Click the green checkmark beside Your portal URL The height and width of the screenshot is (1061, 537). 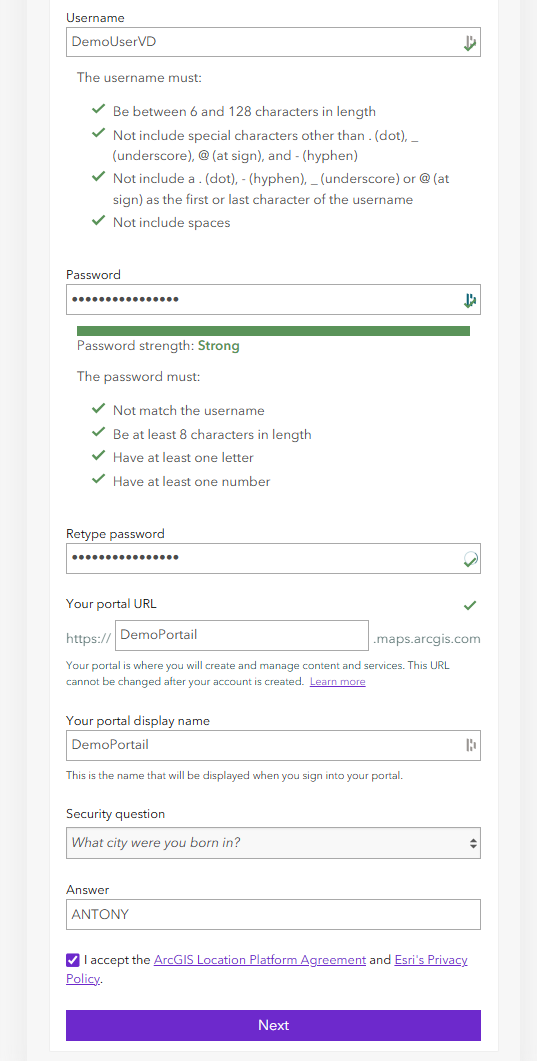click(470, 606)
